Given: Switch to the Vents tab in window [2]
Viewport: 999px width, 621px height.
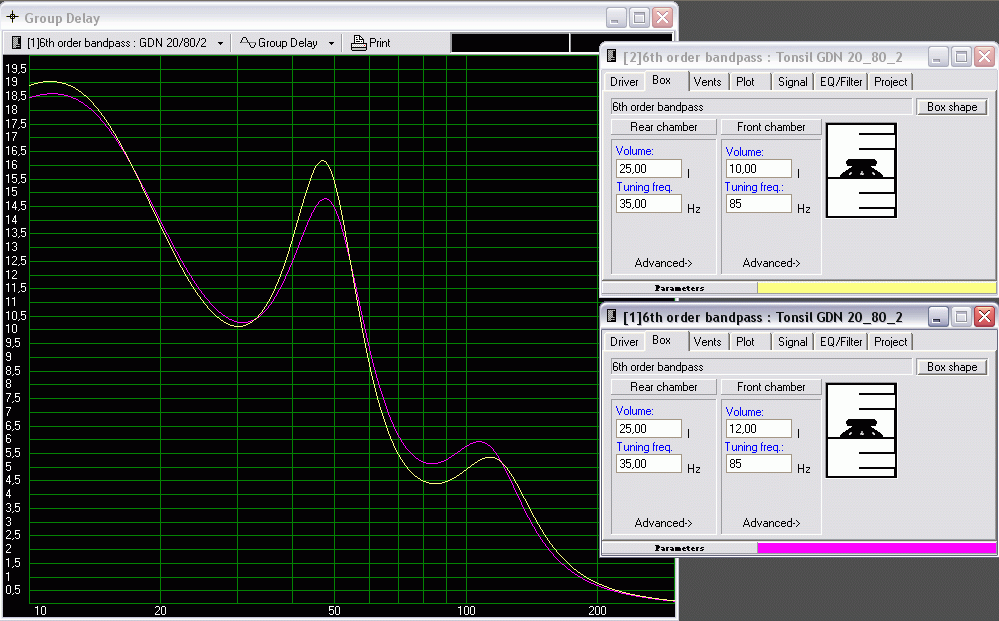Looking at the screenshot, I should [x=707, y=82].
